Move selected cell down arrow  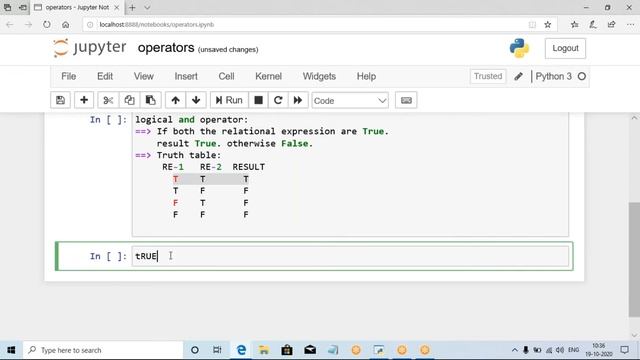196,100
